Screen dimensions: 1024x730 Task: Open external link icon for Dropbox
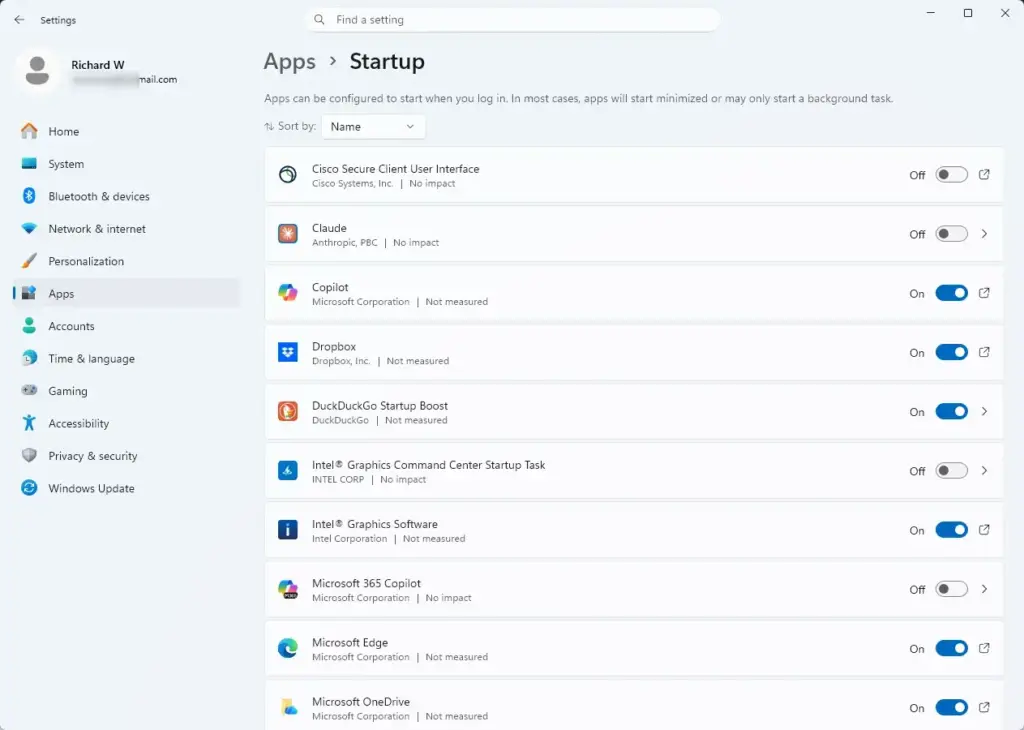click(x=984, y=352)
